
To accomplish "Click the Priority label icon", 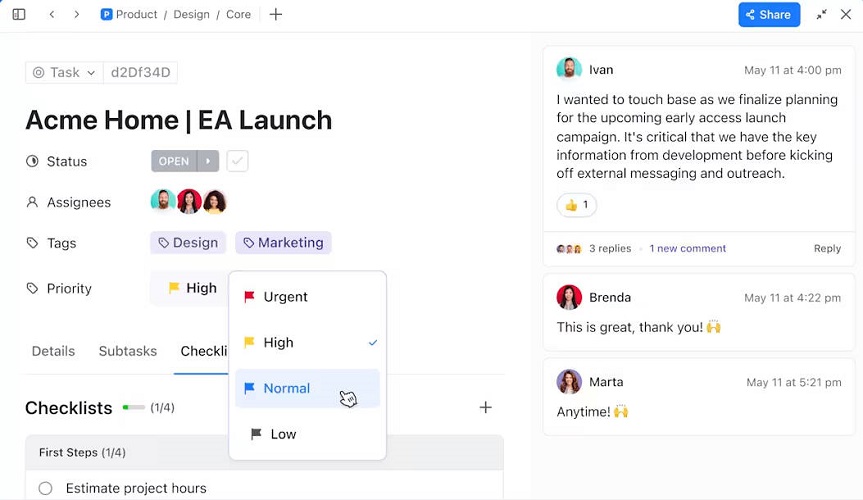I will tap(32, 288).
